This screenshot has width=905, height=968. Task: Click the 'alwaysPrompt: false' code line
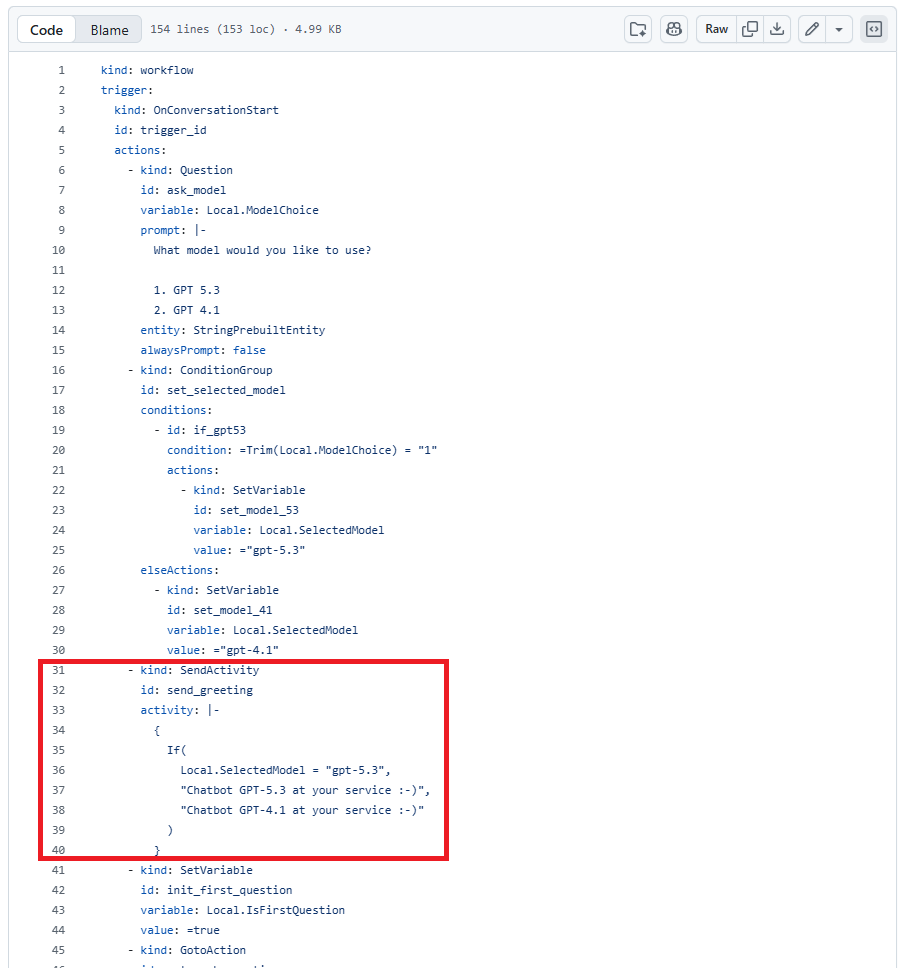click(203, 350)
